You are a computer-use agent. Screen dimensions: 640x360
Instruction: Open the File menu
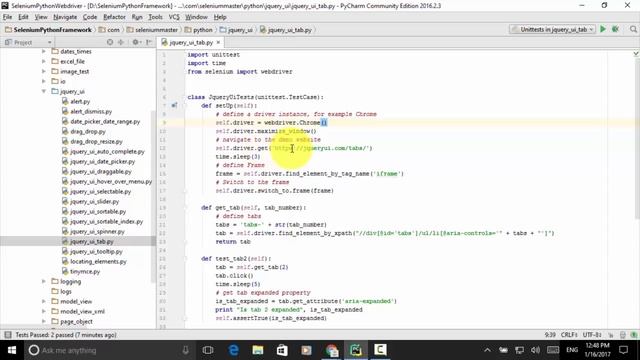(x=7, y=17)
